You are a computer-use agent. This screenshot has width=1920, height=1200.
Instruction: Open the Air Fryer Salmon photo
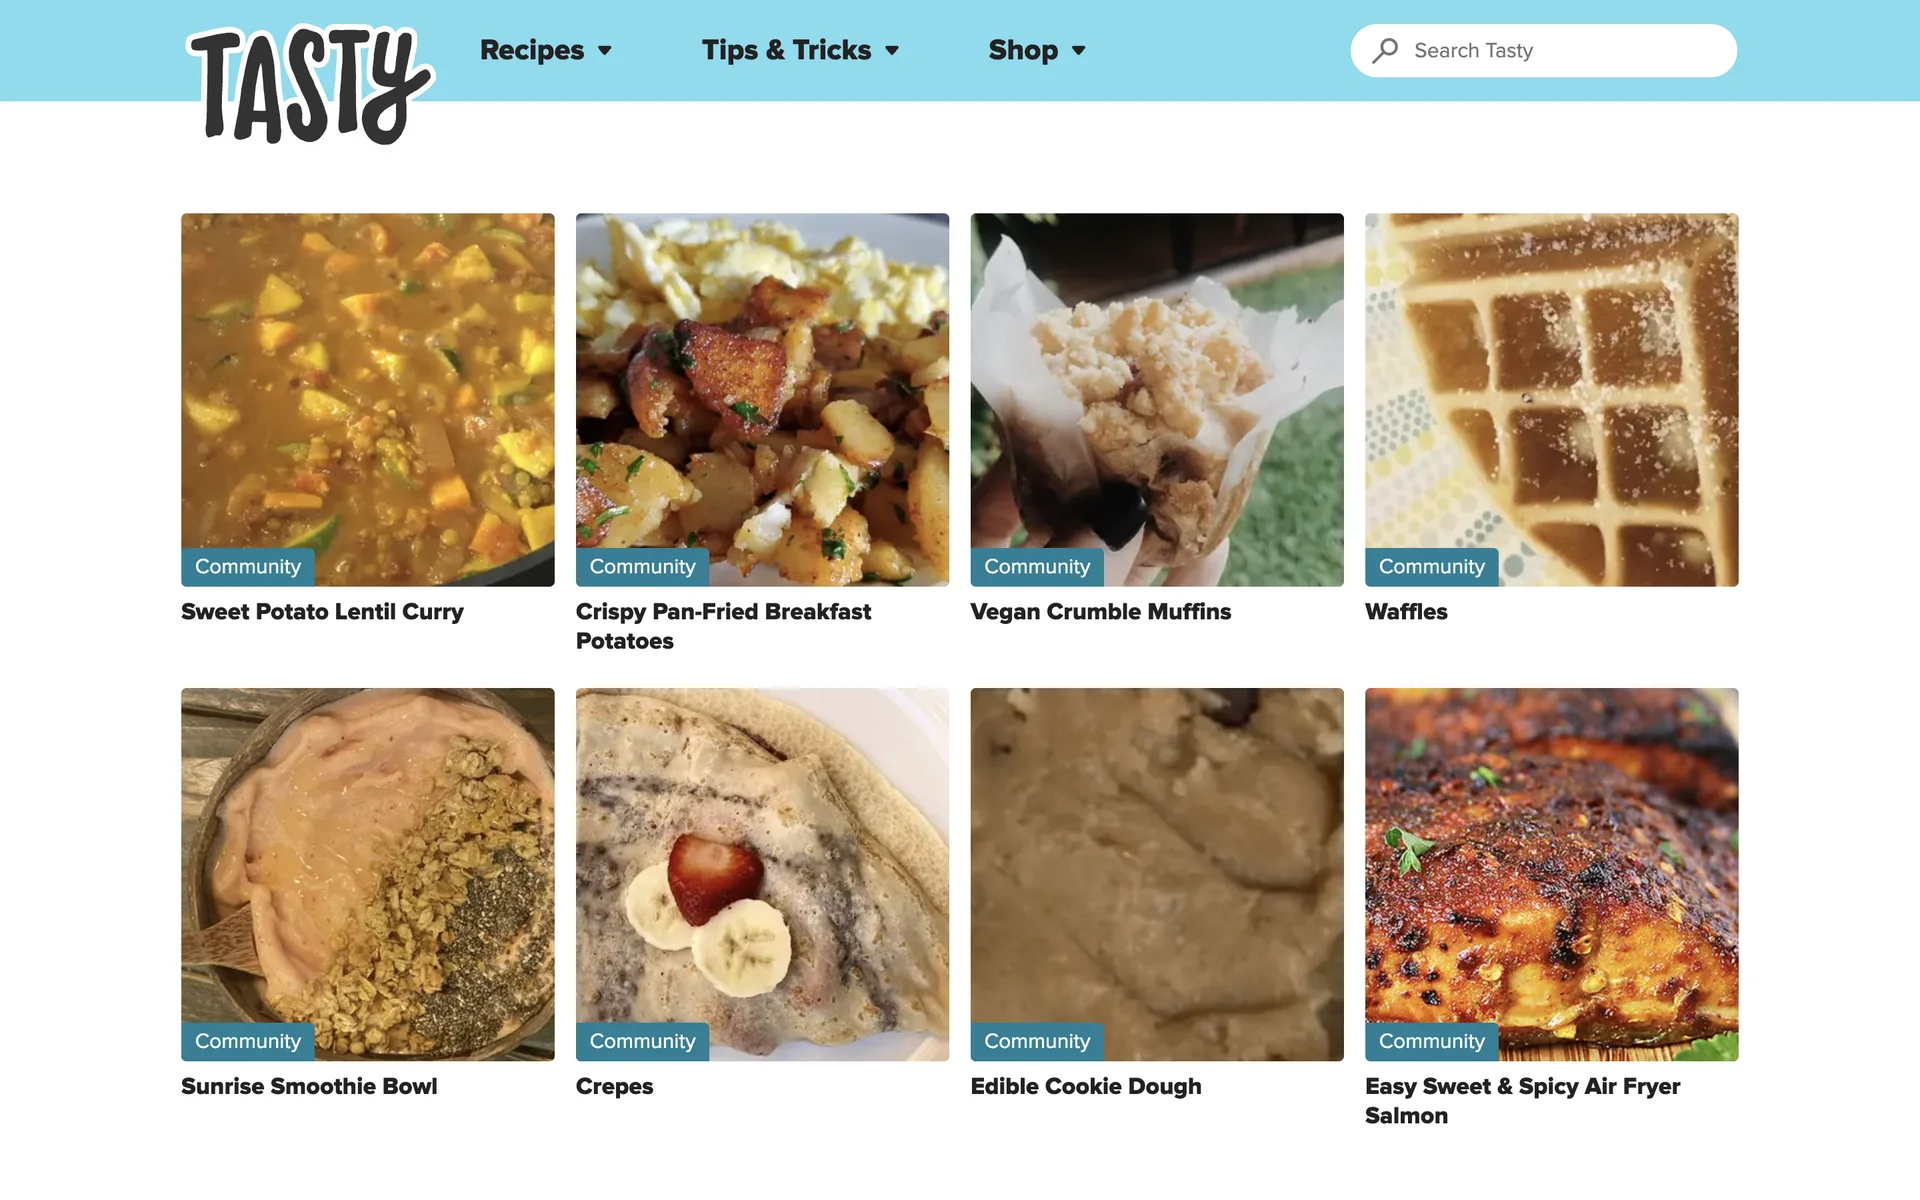click(x=1551, y=874)
